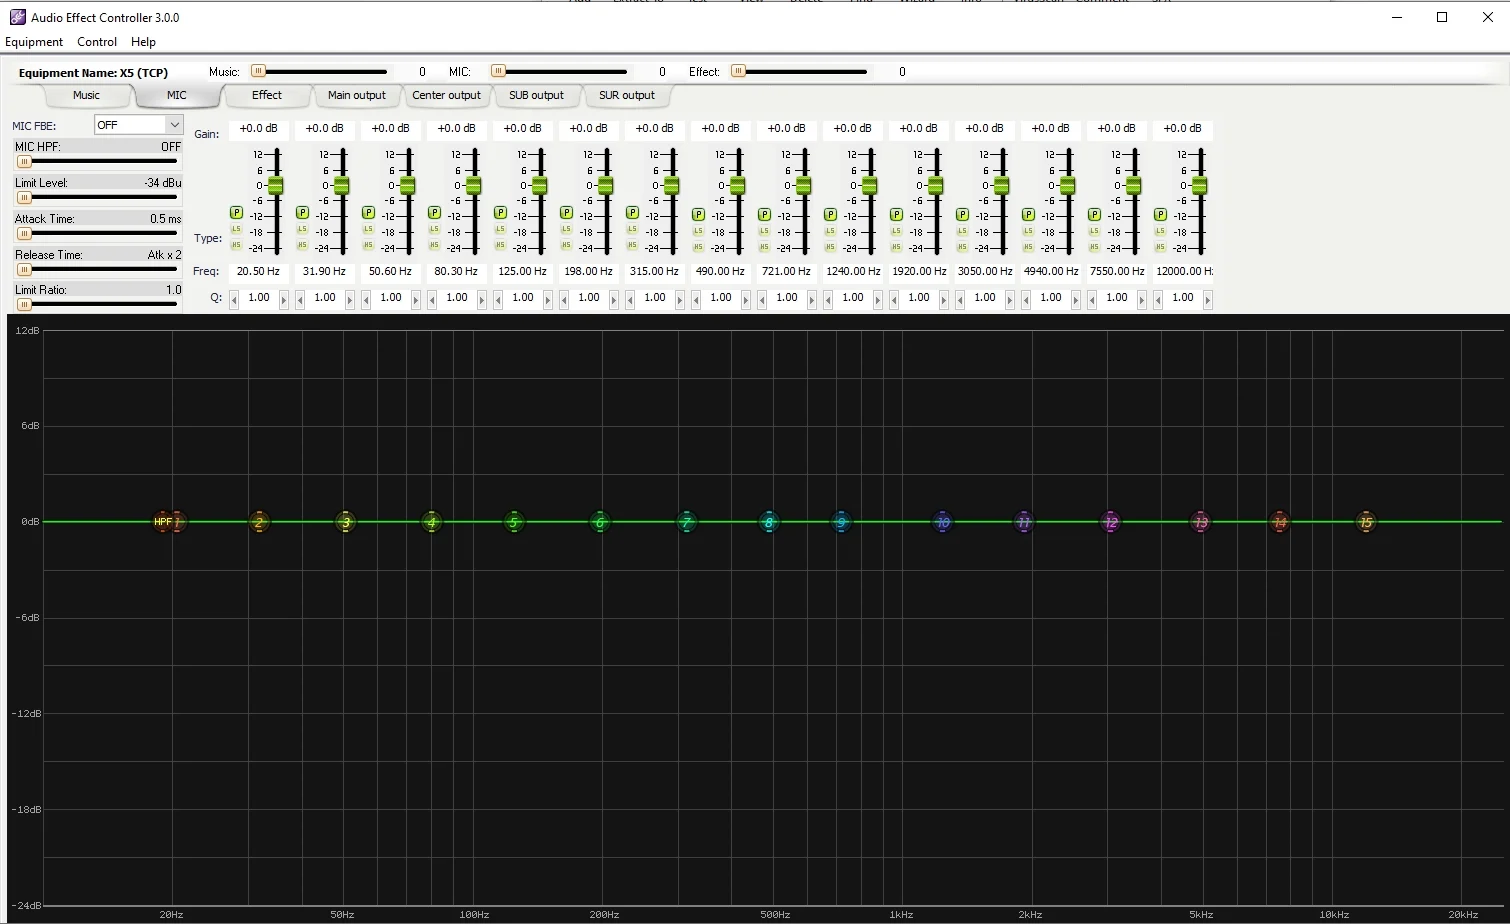Set 31.90 Hz band type to LS

pos(302,230)
